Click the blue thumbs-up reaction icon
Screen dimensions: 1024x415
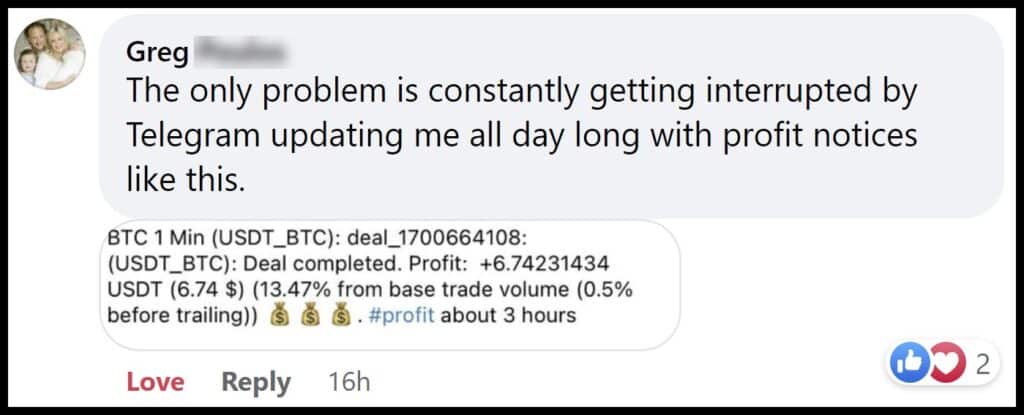click(x=905, y=364)
